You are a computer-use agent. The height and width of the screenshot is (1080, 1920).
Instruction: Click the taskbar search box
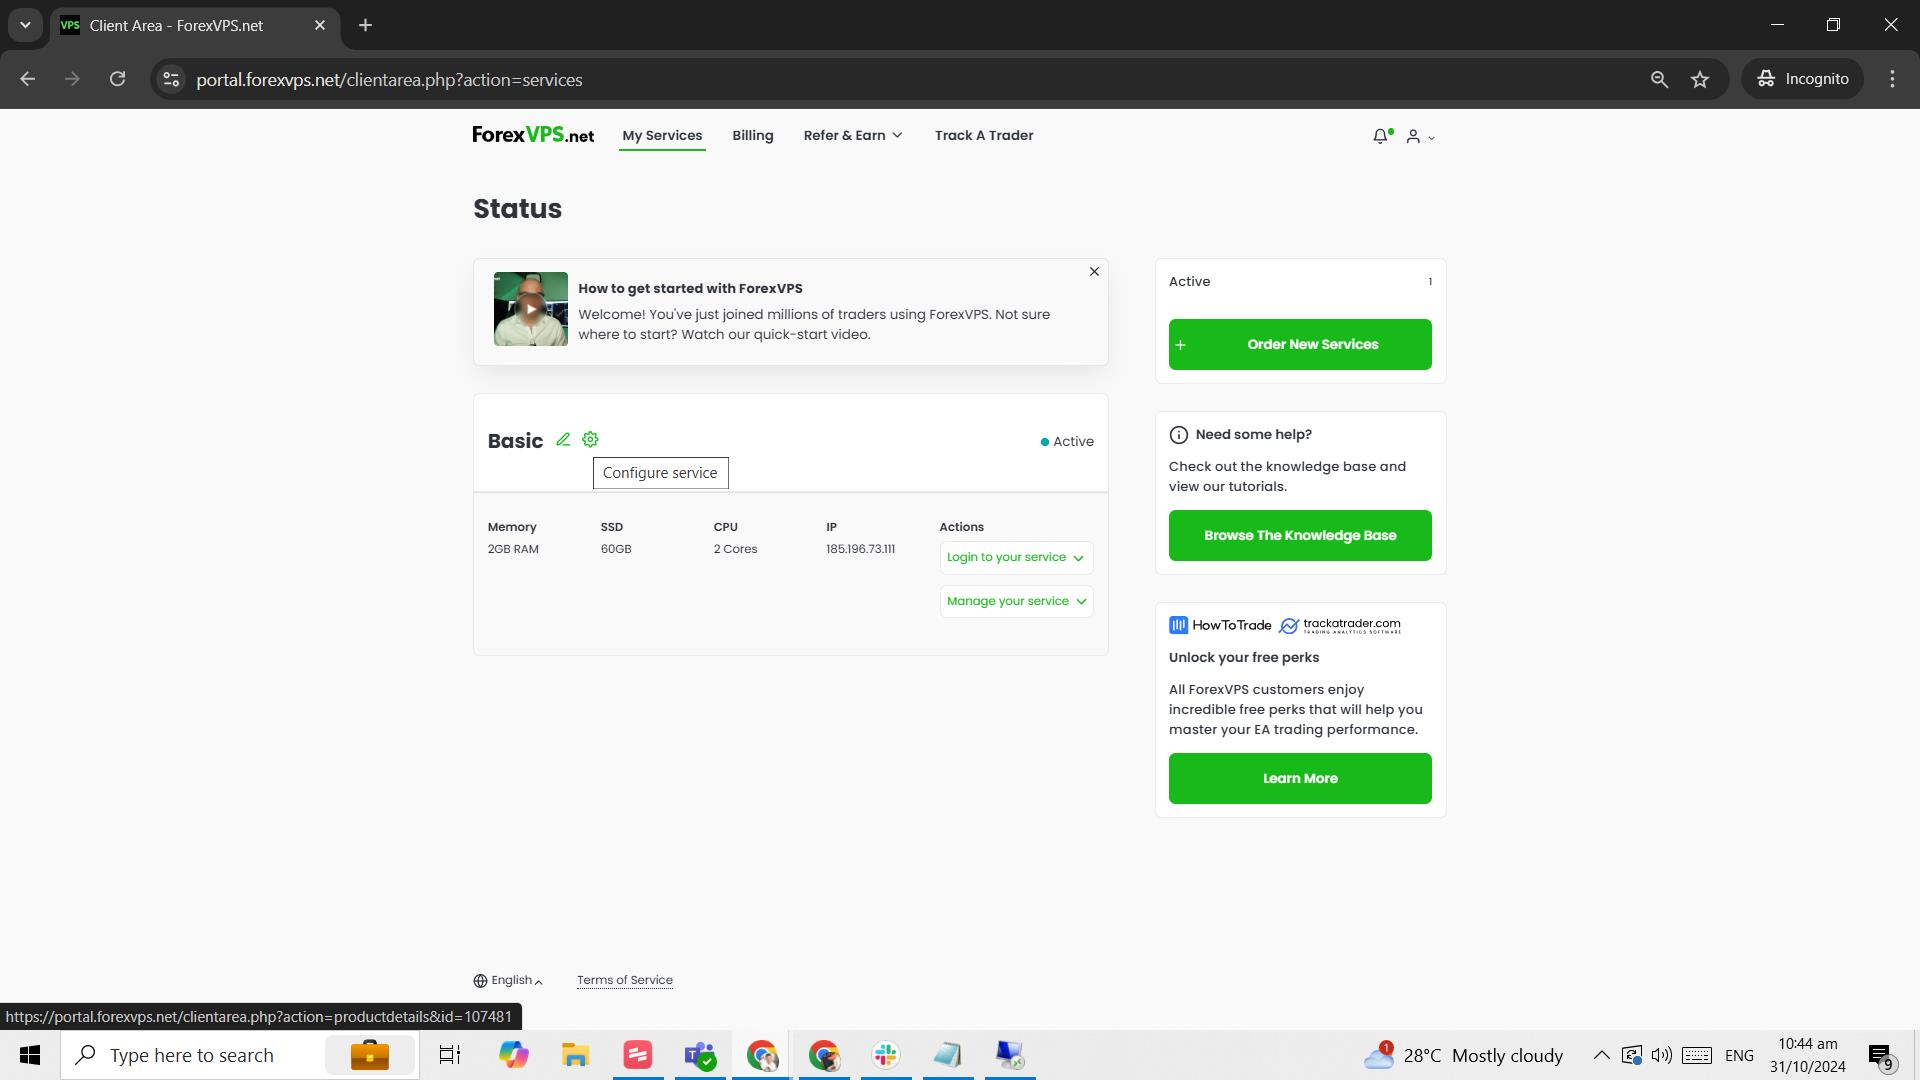[240, 1055]
